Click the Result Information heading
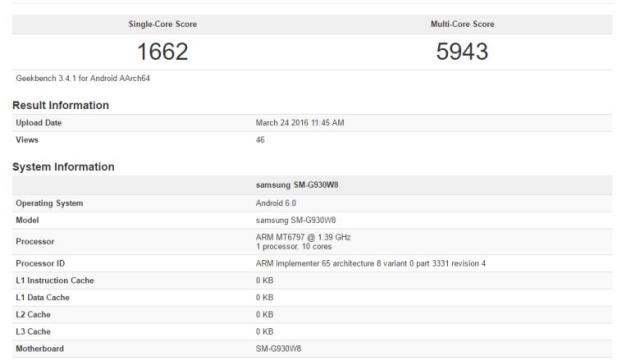 tap(61, 105)
